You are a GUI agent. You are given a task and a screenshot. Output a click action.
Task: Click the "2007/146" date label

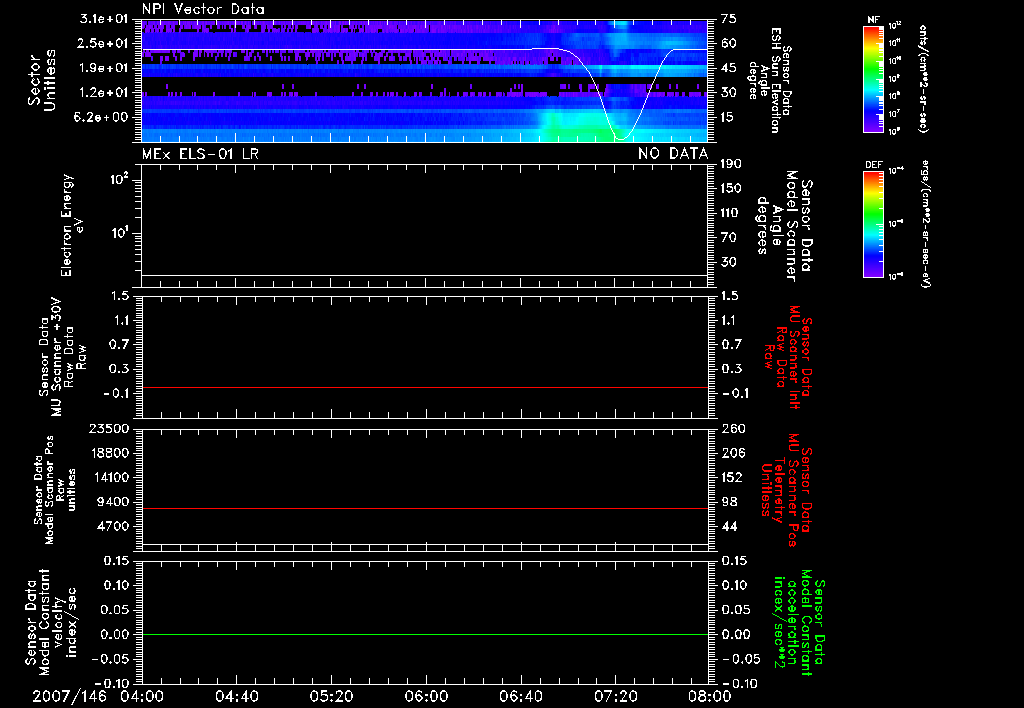[69, 696]
